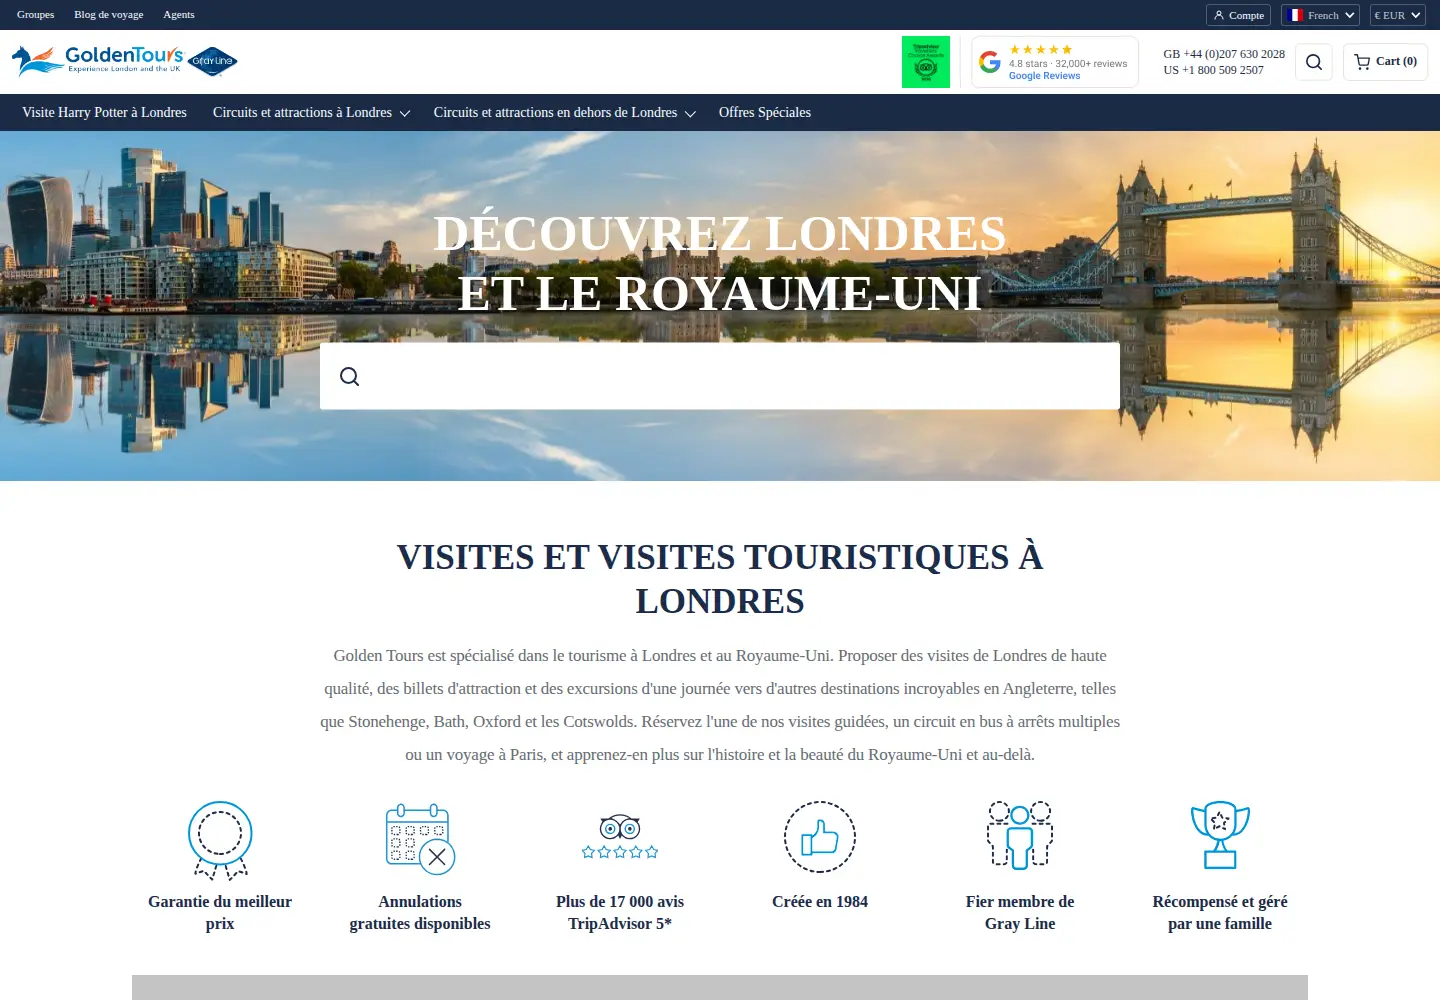Click the free cancellation calendar icon
The width and height of the screenshot is (1440, 1000).
point(420,838)
